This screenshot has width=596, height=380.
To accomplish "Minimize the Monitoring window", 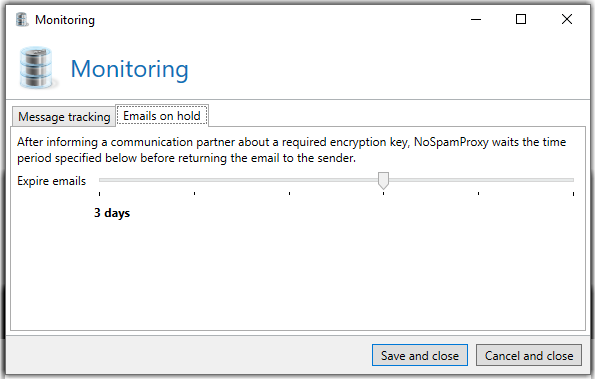I will coord(476,19).
